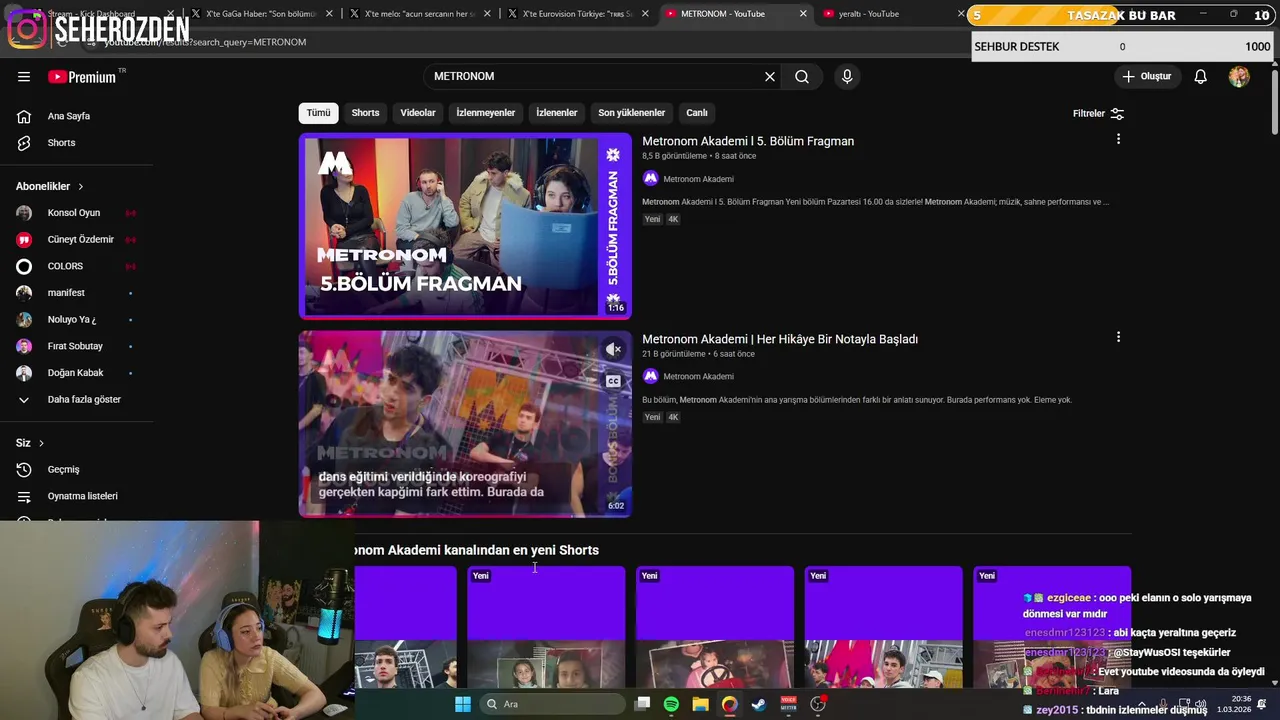
Task: Open the Filtreler filter panel
Action: tap(1098, 114)
